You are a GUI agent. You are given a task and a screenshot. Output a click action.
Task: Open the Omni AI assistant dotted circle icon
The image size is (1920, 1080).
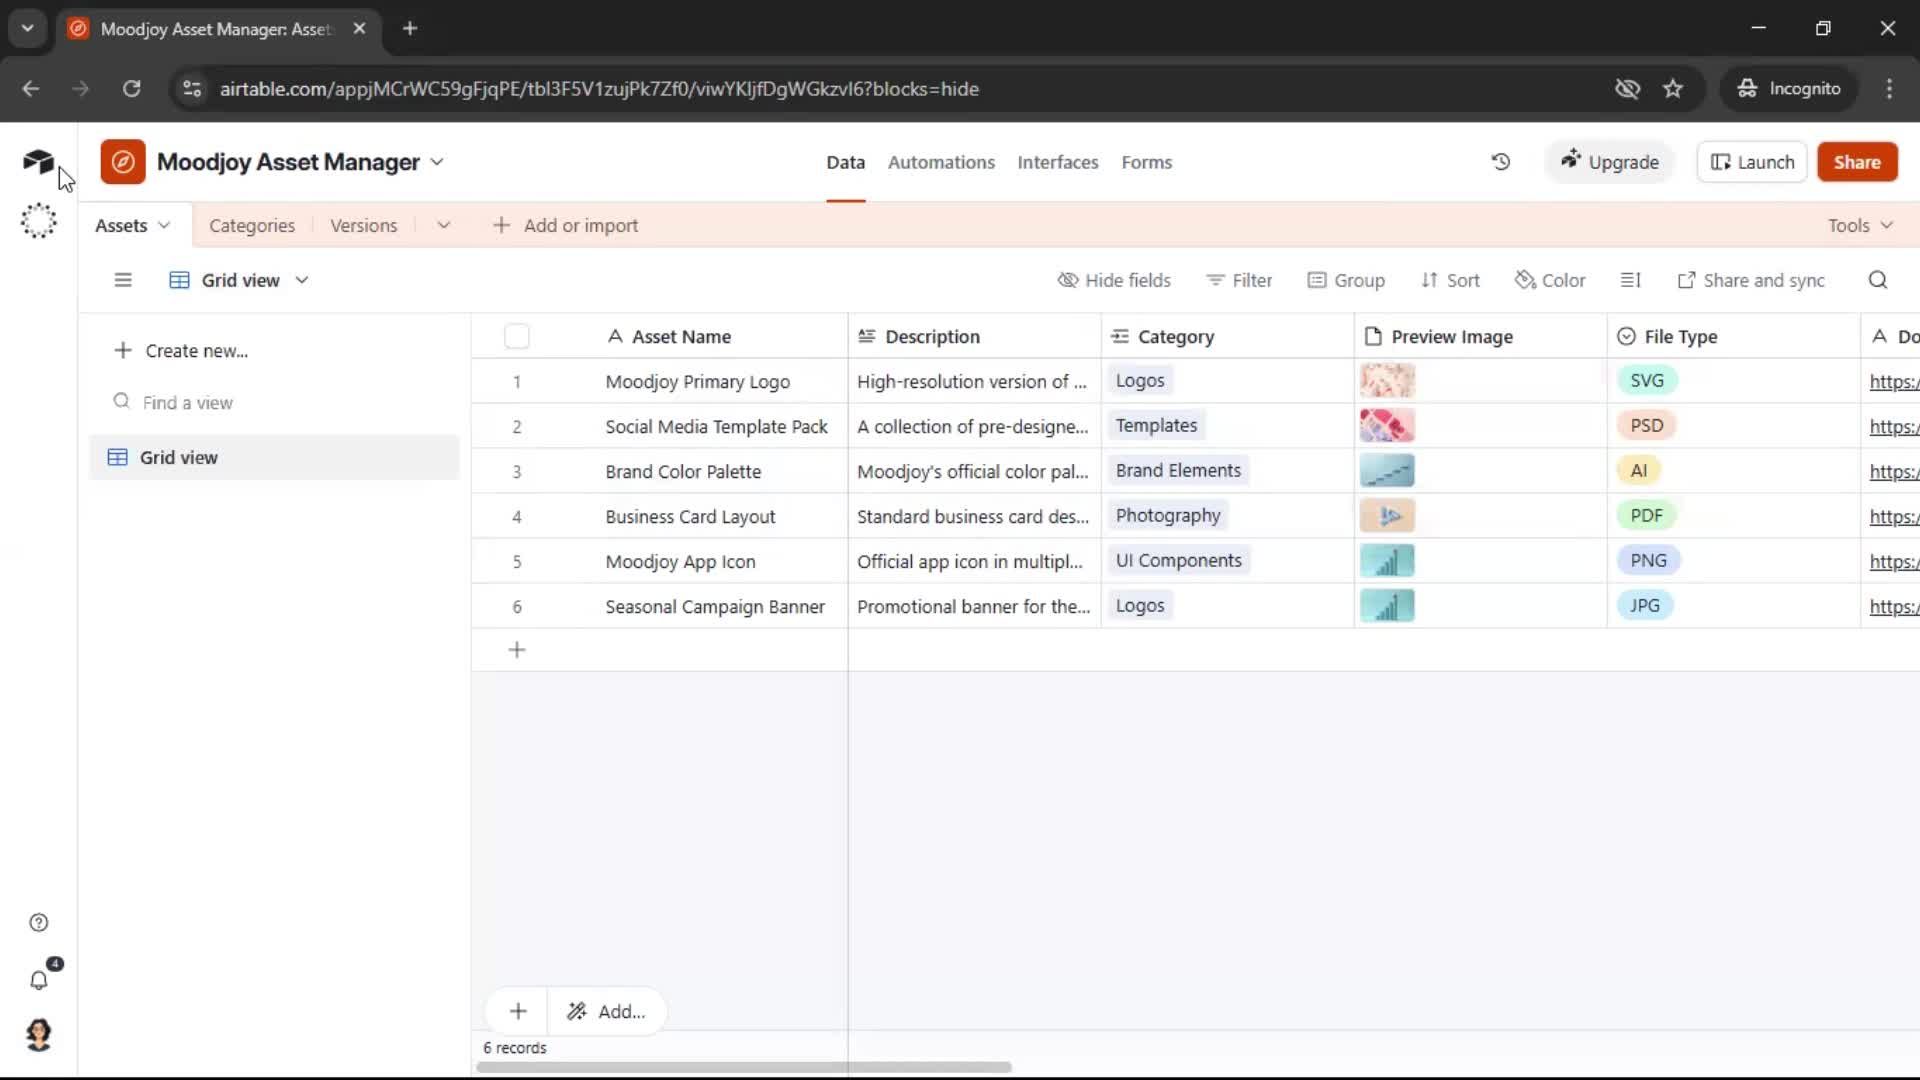click(x=38, y=221)
